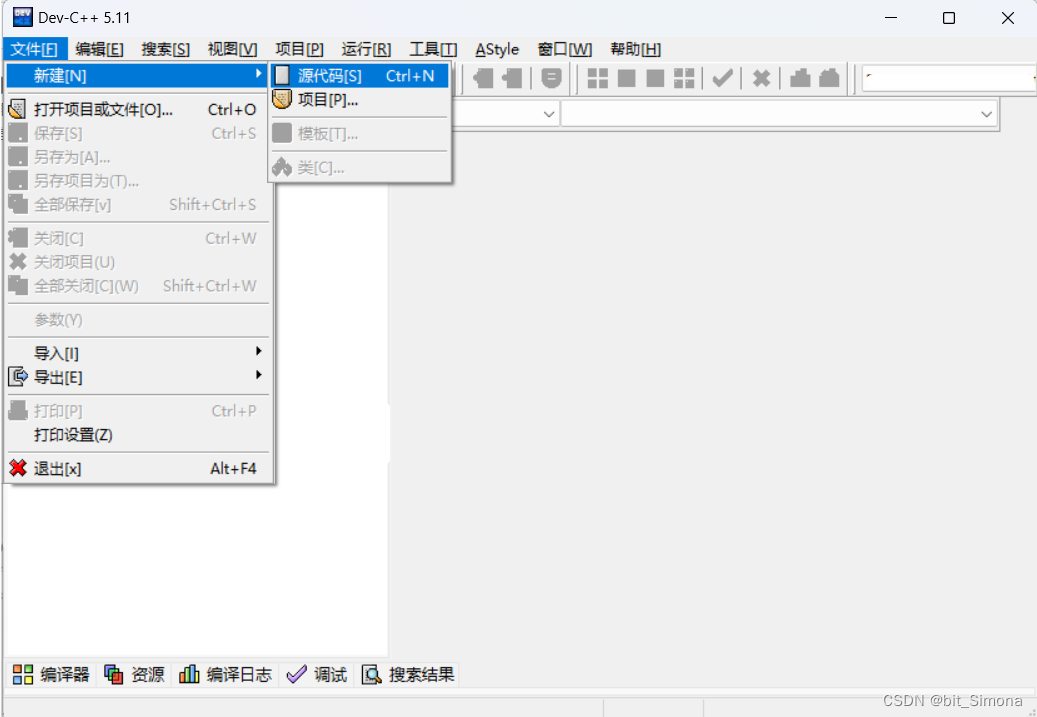The width and height of the screenshot is (1037, 717).
Task: Open the 运行[R] menu
Action: pyautogui.click(x=366, y=49)
